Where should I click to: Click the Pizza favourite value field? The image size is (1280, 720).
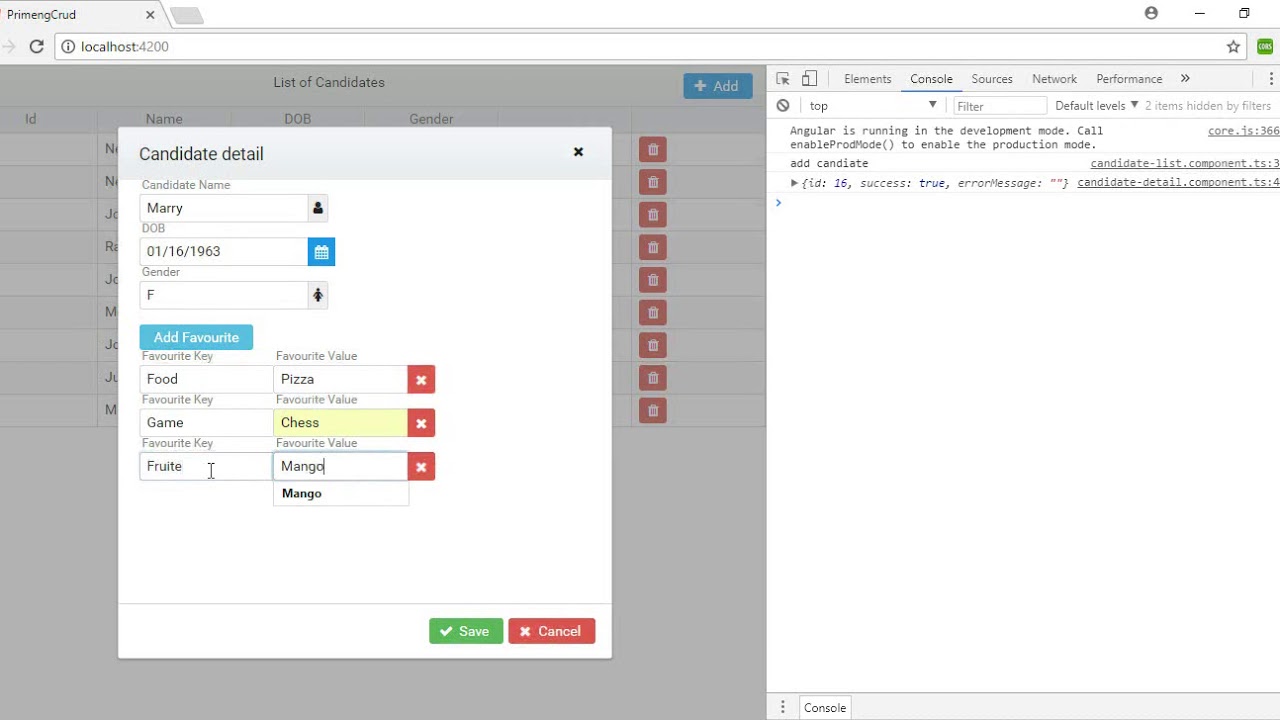341,380
